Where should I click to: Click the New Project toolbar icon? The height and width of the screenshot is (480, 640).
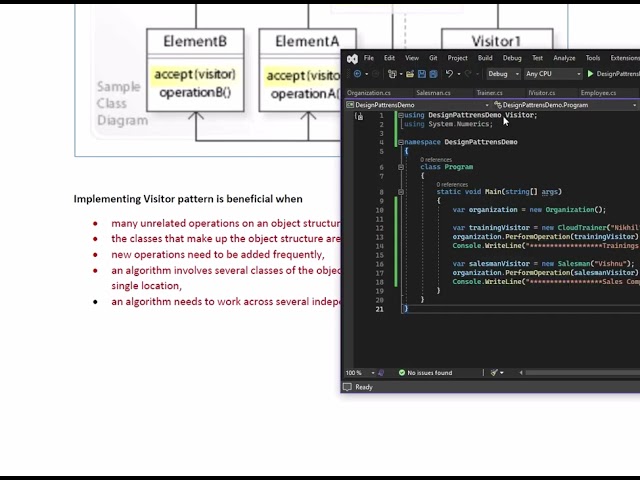click(x=392, y=74)
